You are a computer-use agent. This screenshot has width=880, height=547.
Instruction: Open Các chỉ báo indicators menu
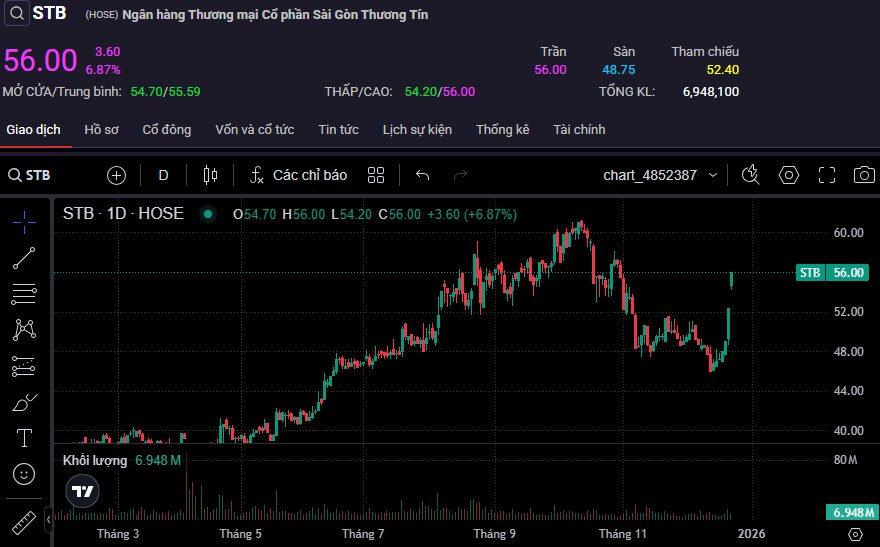click(298, 176)
